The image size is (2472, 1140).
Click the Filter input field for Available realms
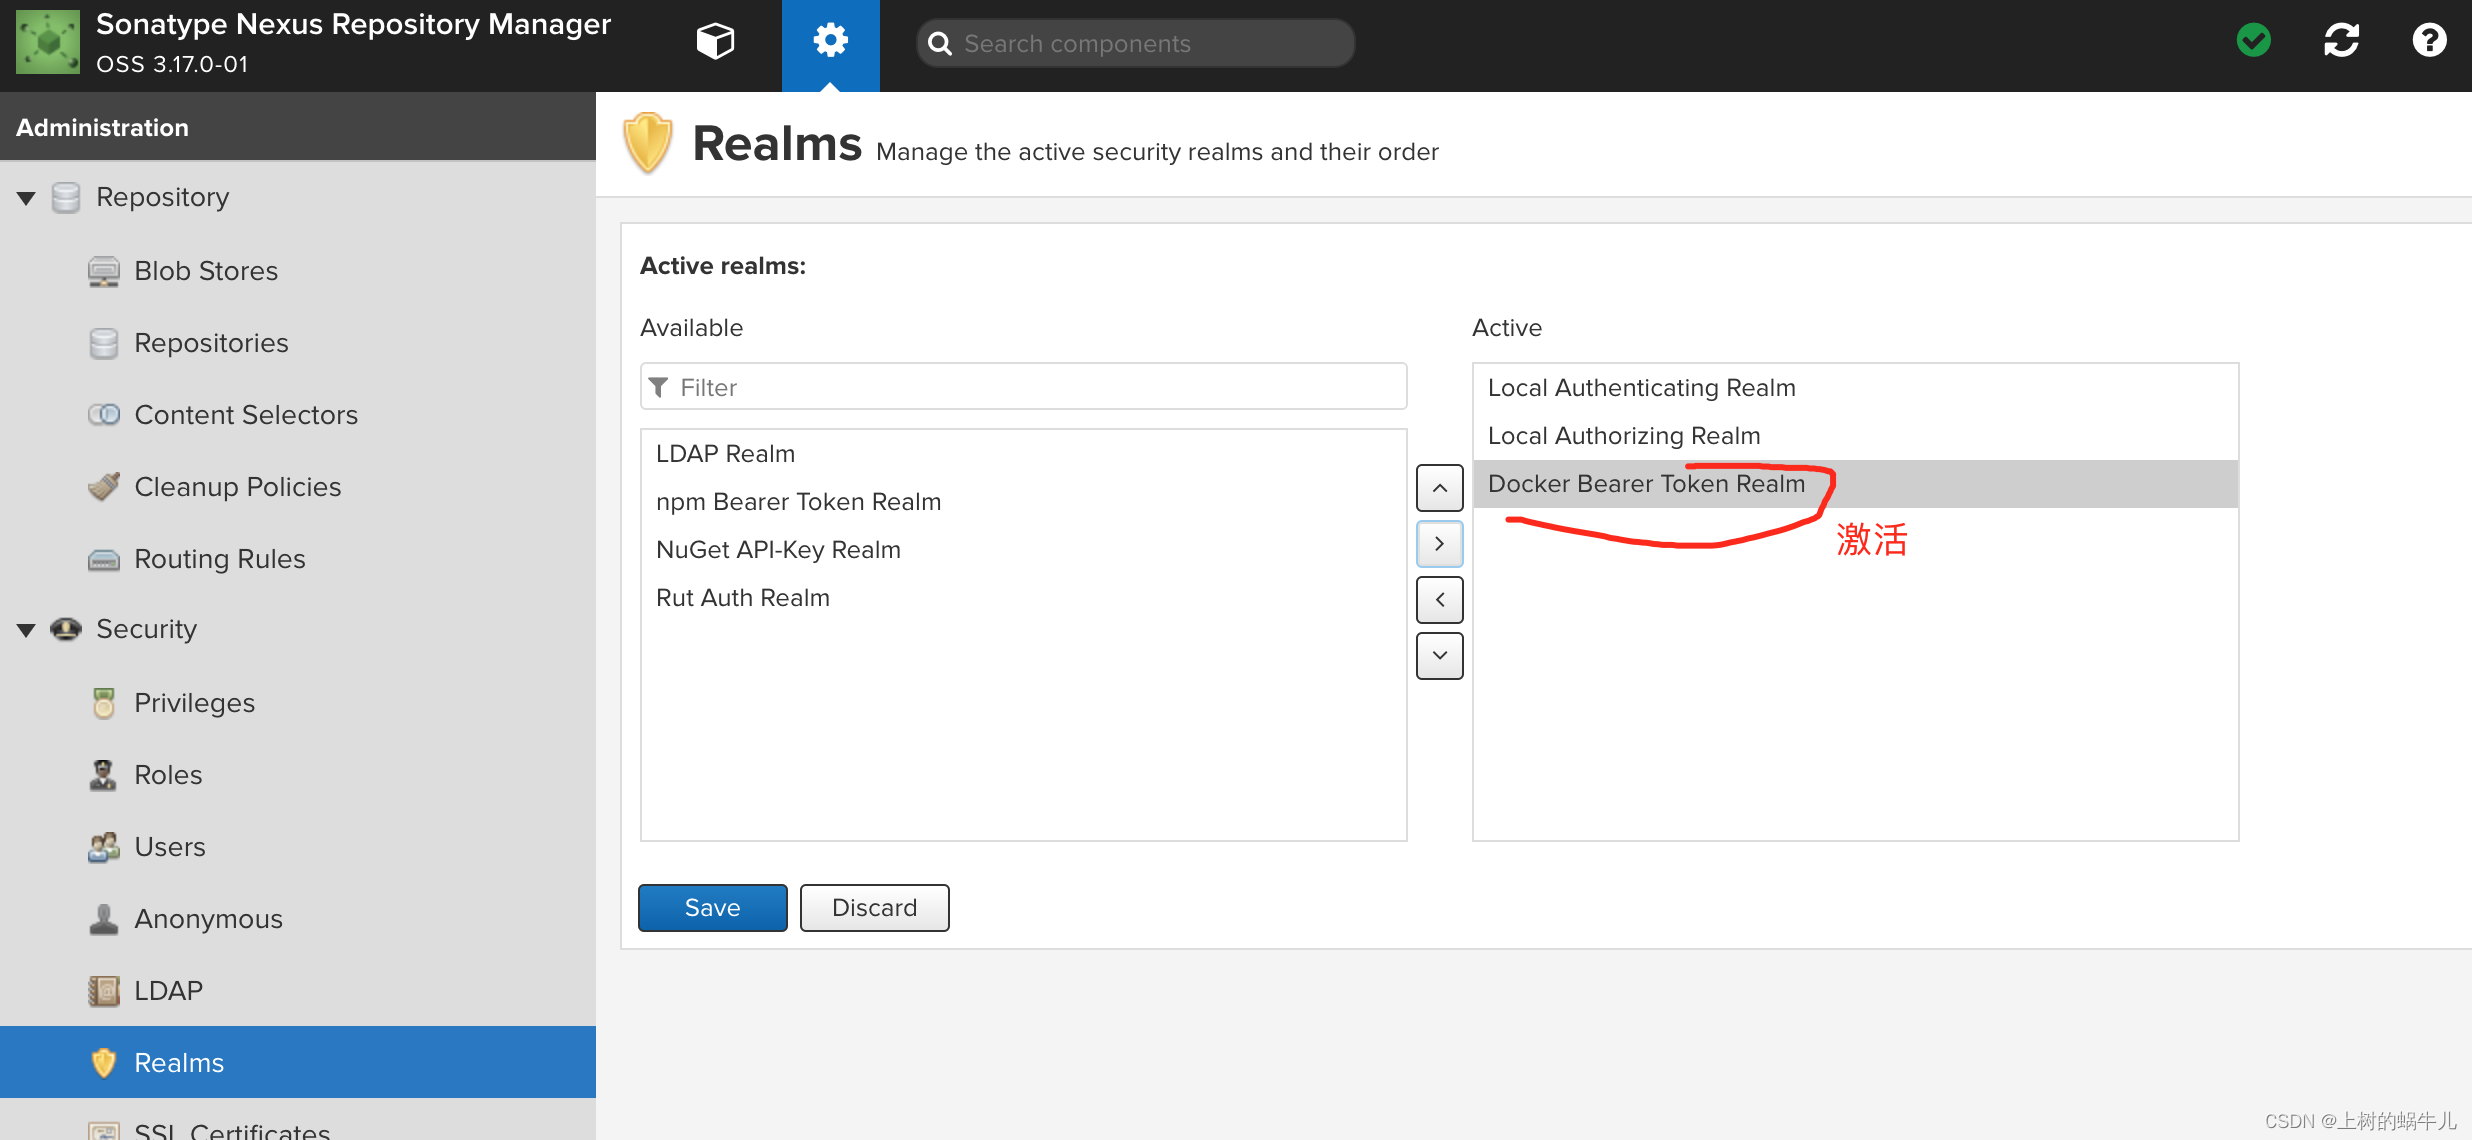pyautogui.click(x=1022, y=386)
